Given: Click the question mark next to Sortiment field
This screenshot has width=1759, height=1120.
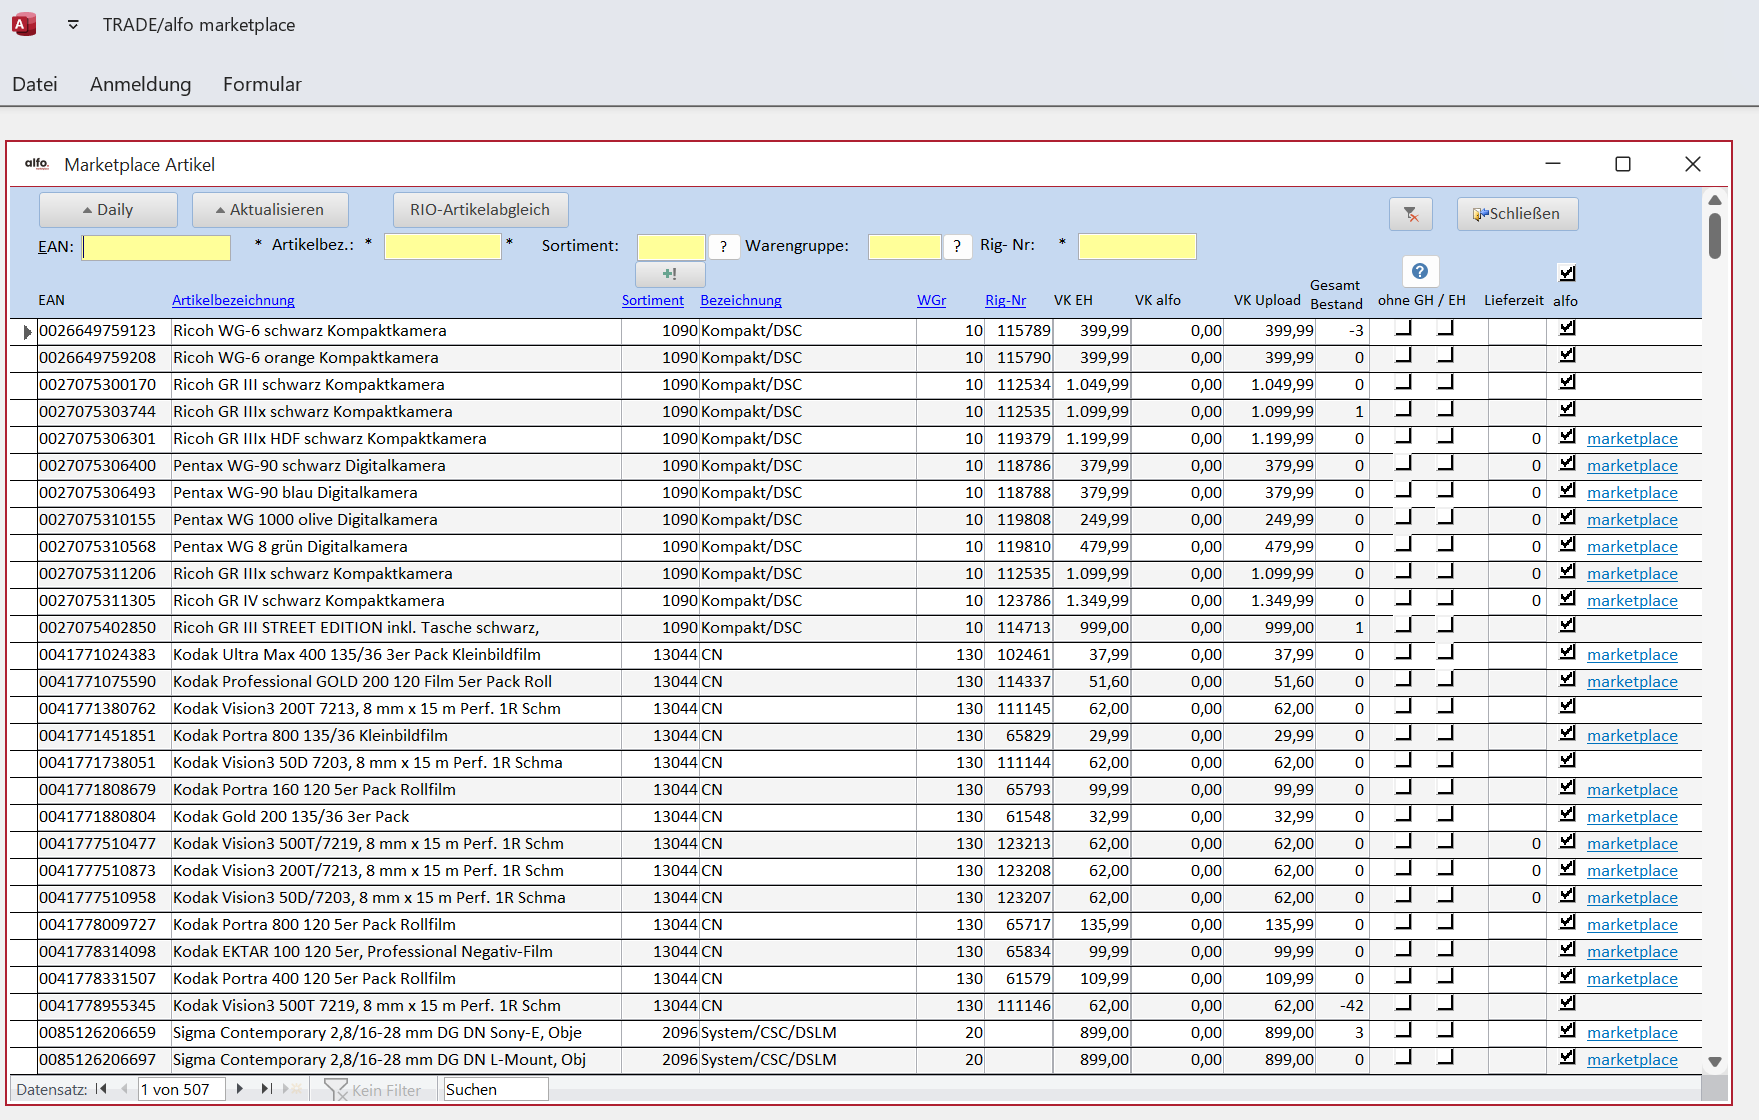Looking at the screenshot, I should point(723,246).
